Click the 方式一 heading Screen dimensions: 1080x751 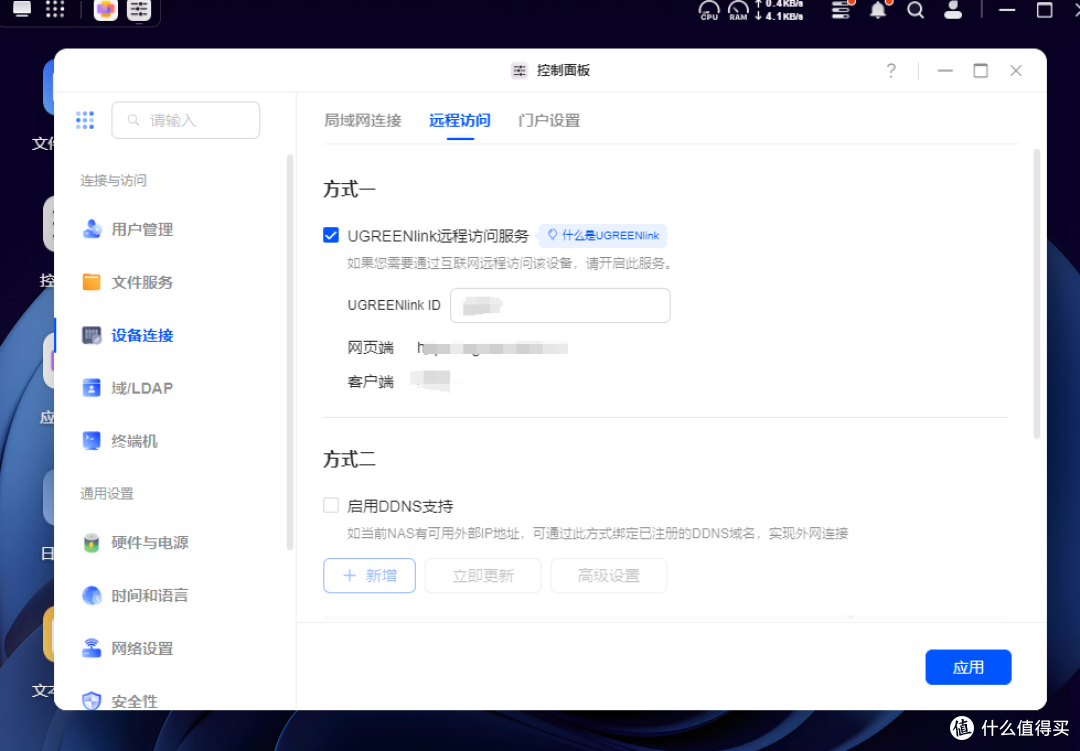(349, 189)
